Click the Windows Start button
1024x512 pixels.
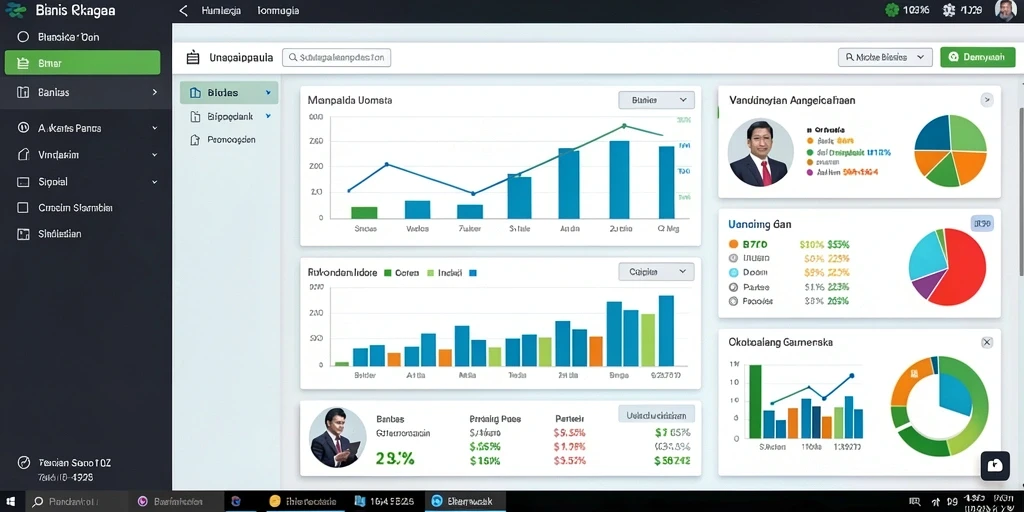12,502
